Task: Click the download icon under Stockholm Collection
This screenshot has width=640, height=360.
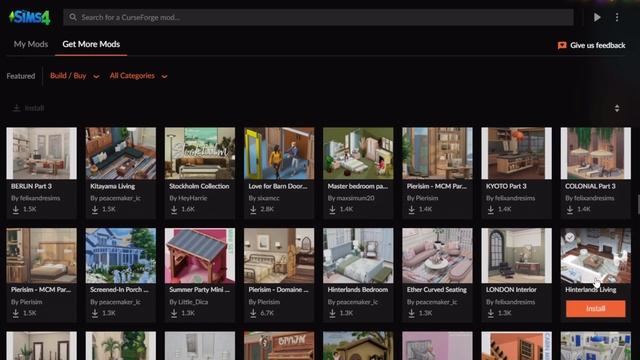Action: tap(174, 209)
